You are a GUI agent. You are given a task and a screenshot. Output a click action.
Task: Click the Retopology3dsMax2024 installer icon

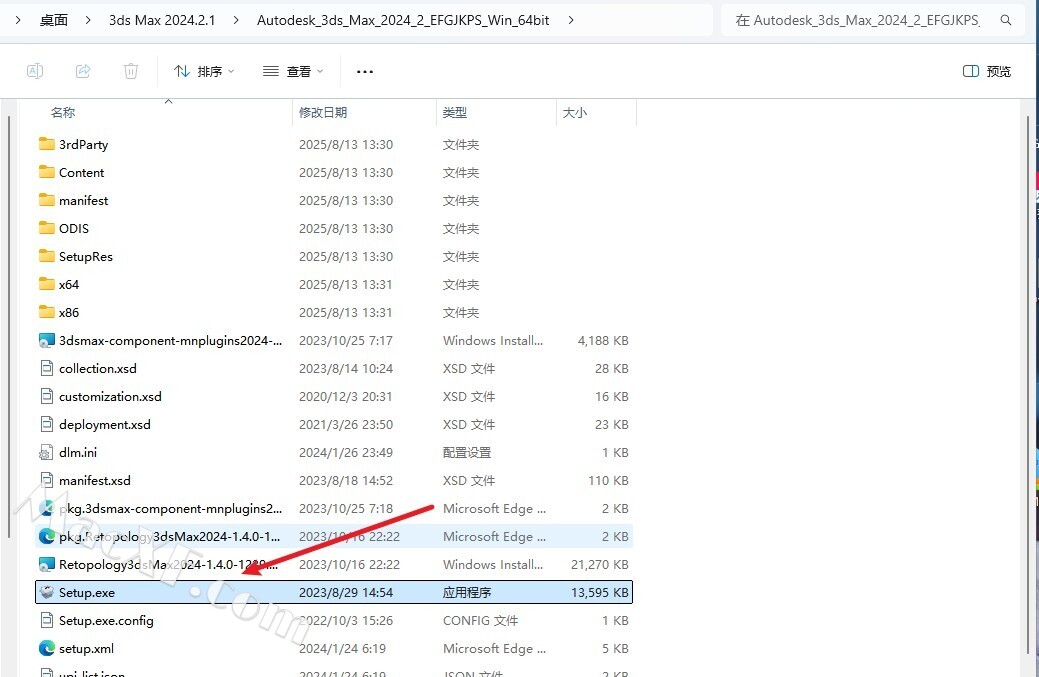[46, 564]
